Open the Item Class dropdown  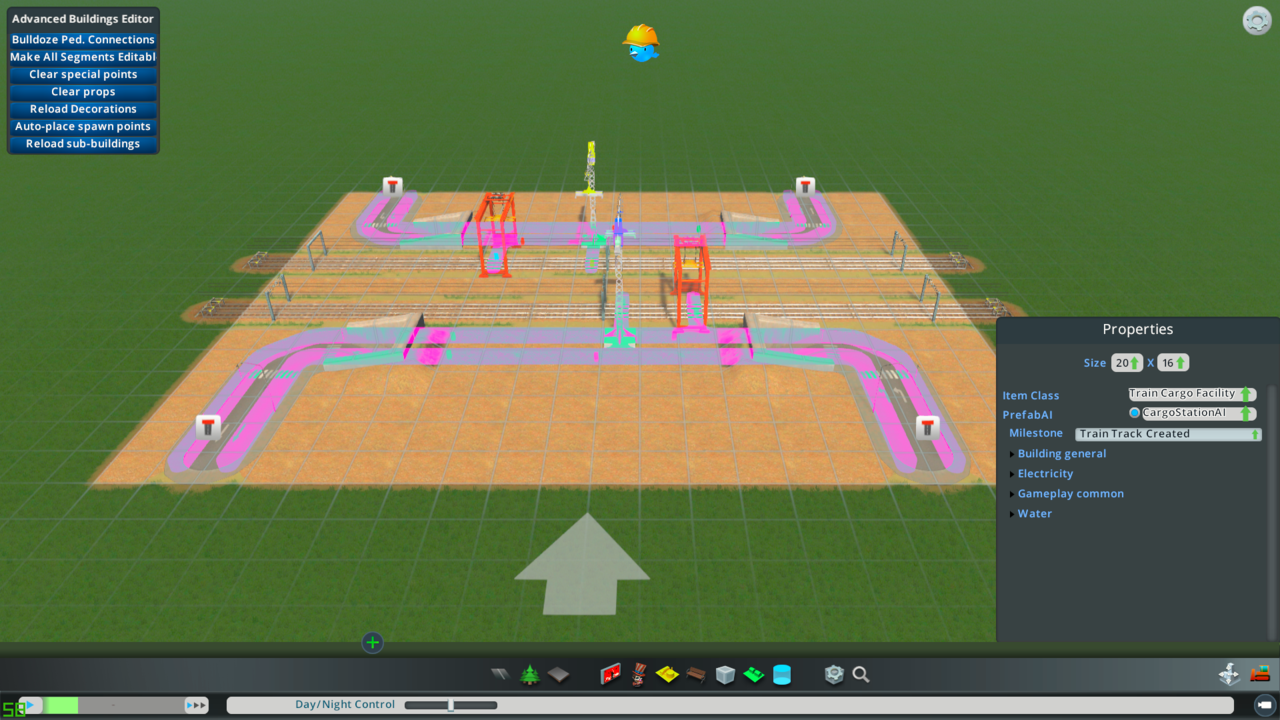pos(1192,394)
